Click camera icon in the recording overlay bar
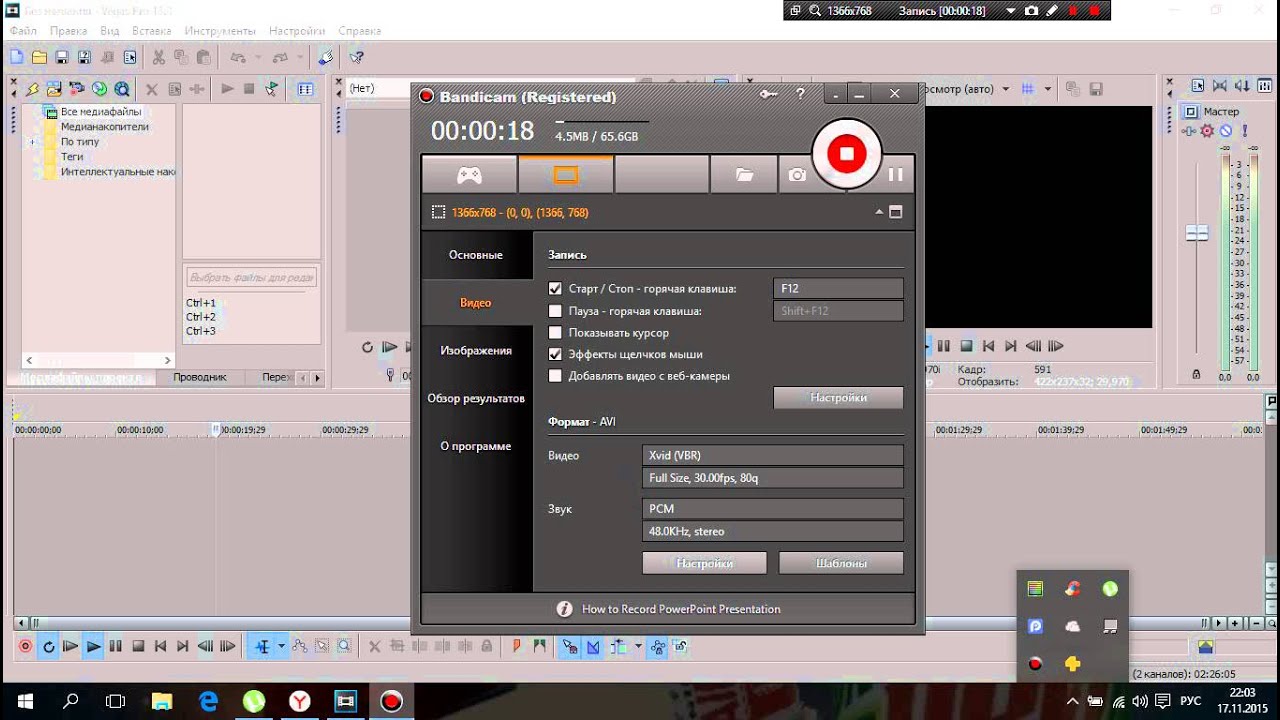 pos(1031,11)
